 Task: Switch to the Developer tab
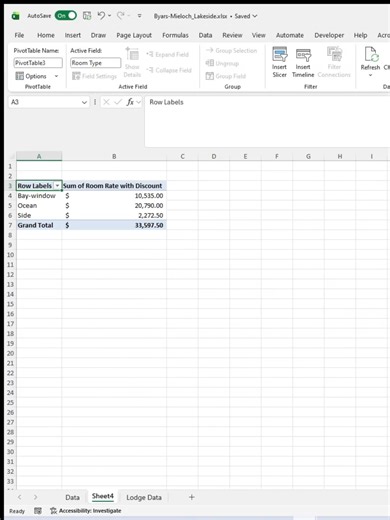point(329,35)
